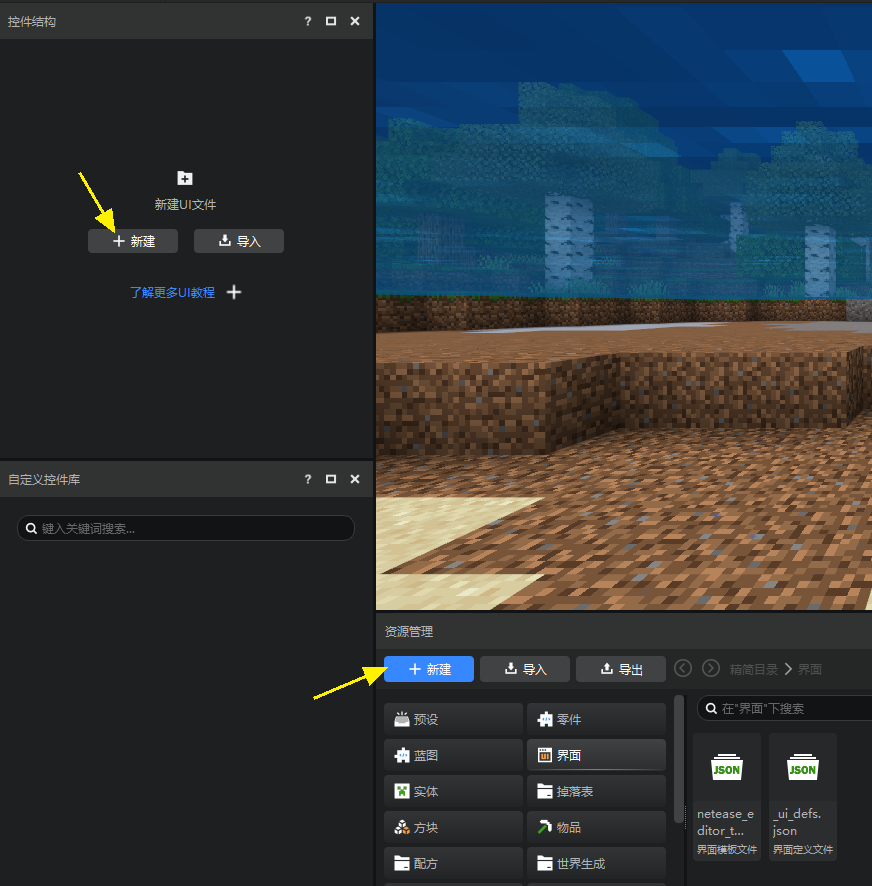Focus the 键入关键词搜索 search field
Screen dimensions: 872x886
tap(186, 528)
